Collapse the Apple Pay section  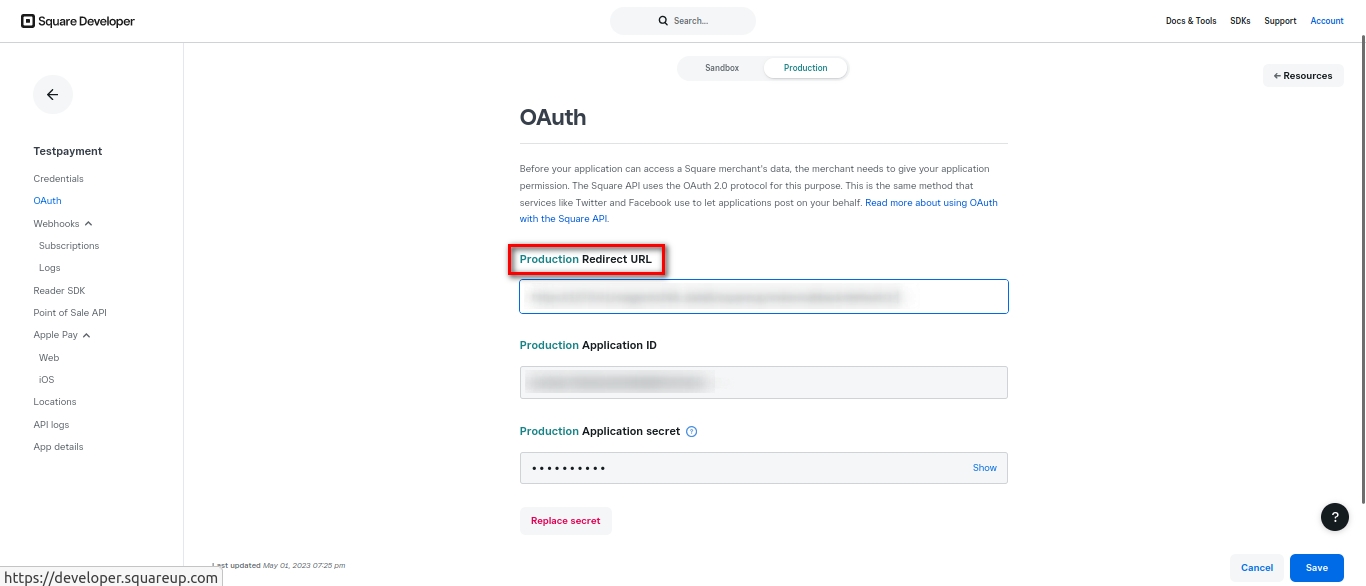87,335
